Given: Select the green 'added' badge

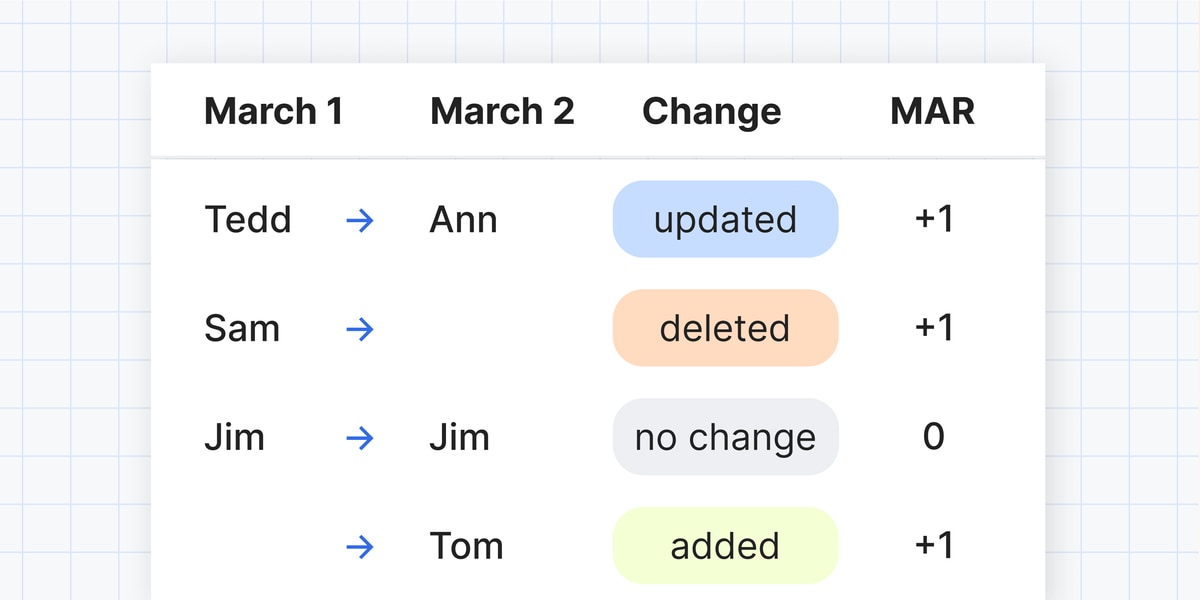Looking at the screenshot, I should pyautogui.click(x=725, y=546).
